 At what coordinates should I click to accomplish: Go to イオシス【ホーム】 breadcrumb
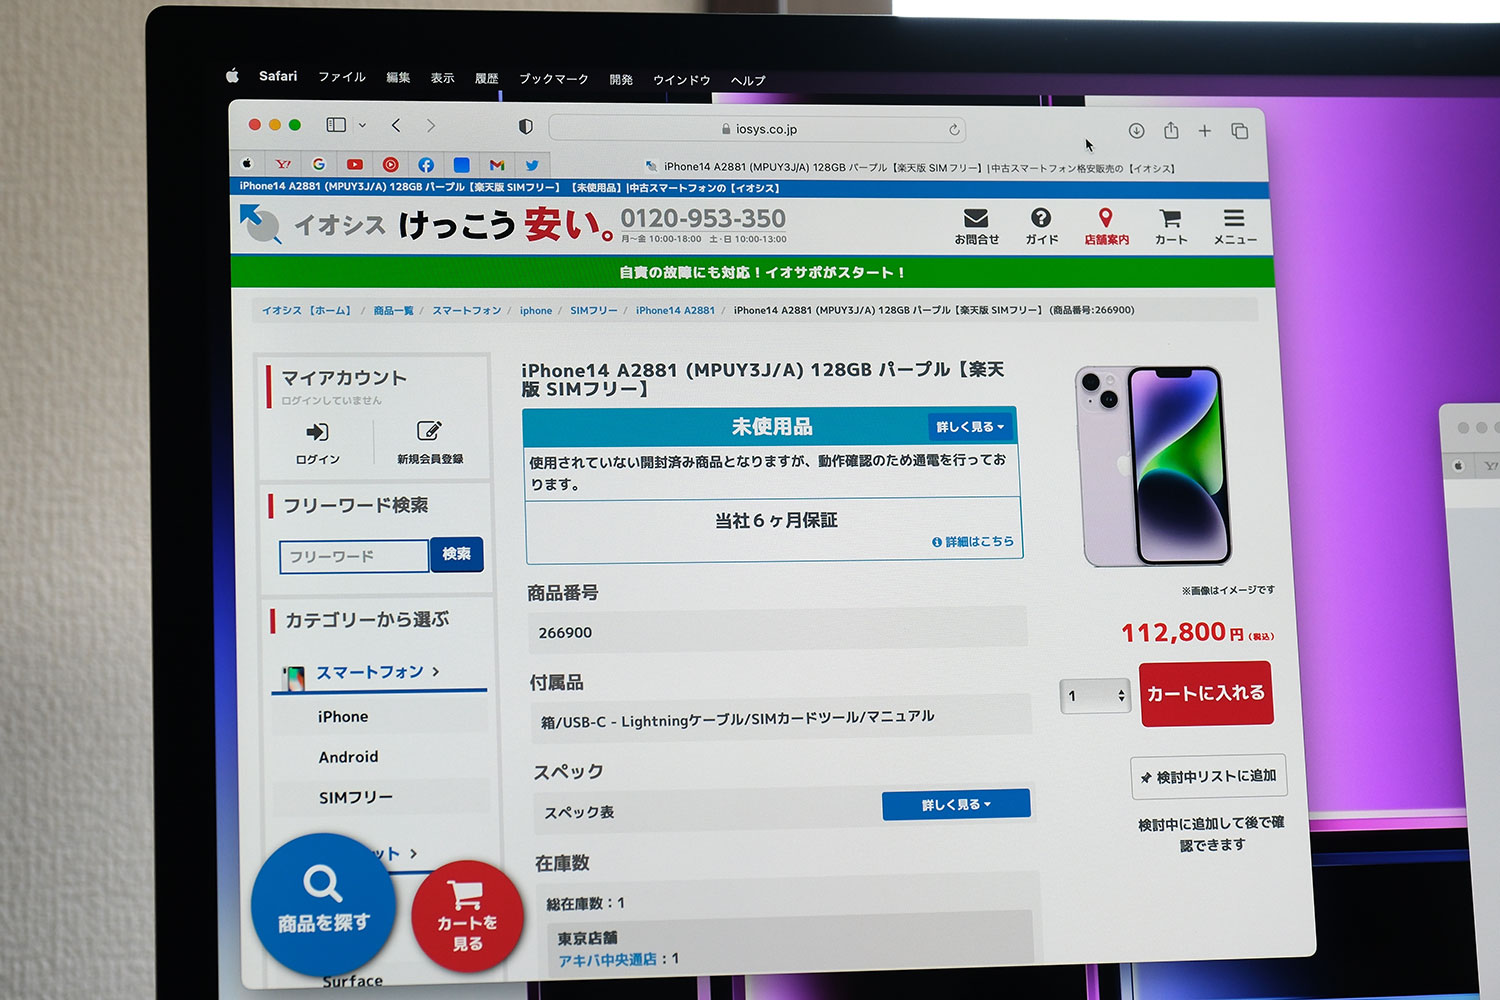pos(307,311)
